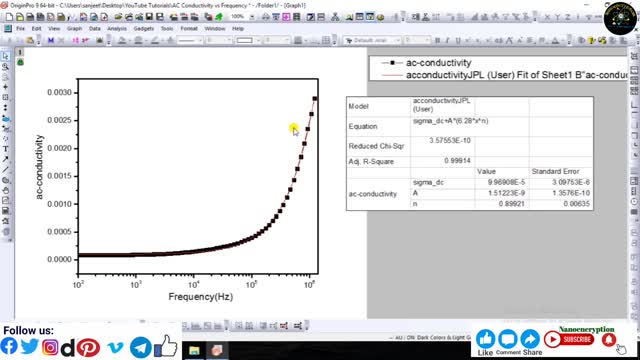Select the Pointer tool
Viewport: 640px width, 360px height.
pos(6,56)
